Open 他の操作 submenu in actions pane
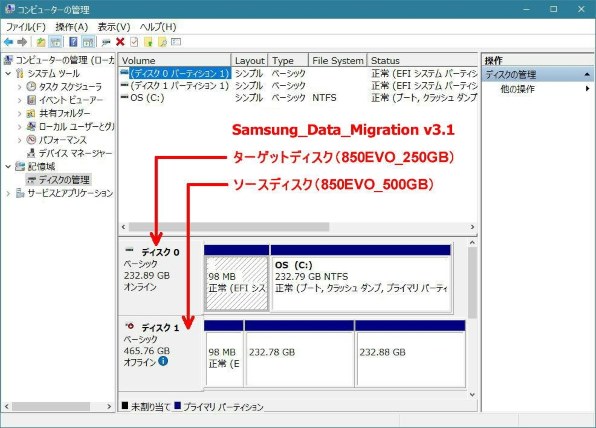596x428 pixels. pyautogui.click(x=518, y=89)
